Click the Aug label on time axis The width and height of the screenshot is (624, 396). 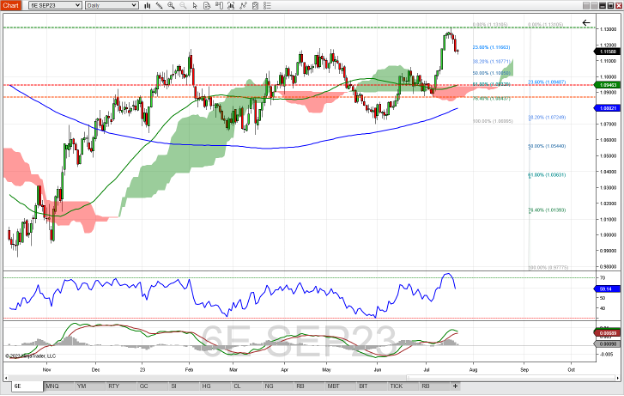(x=473, y=370)
